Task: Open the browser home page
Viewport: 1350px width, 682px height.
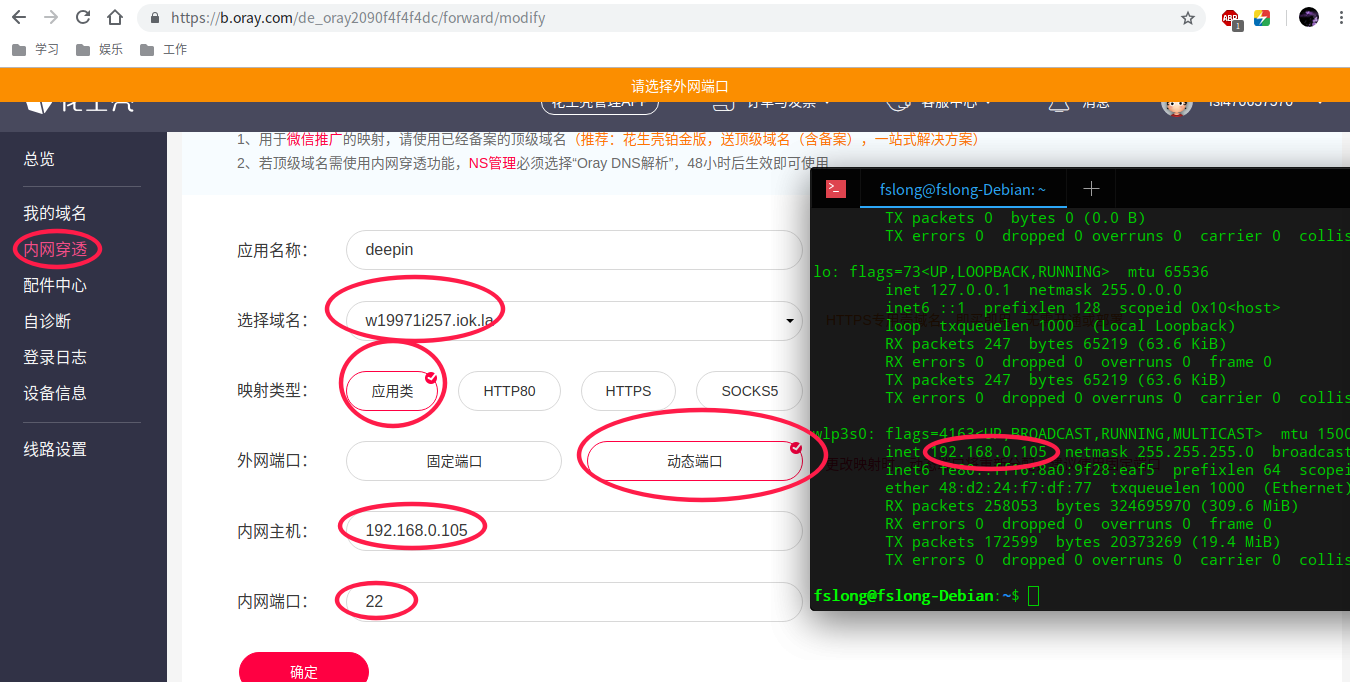Action: point(115,17)
